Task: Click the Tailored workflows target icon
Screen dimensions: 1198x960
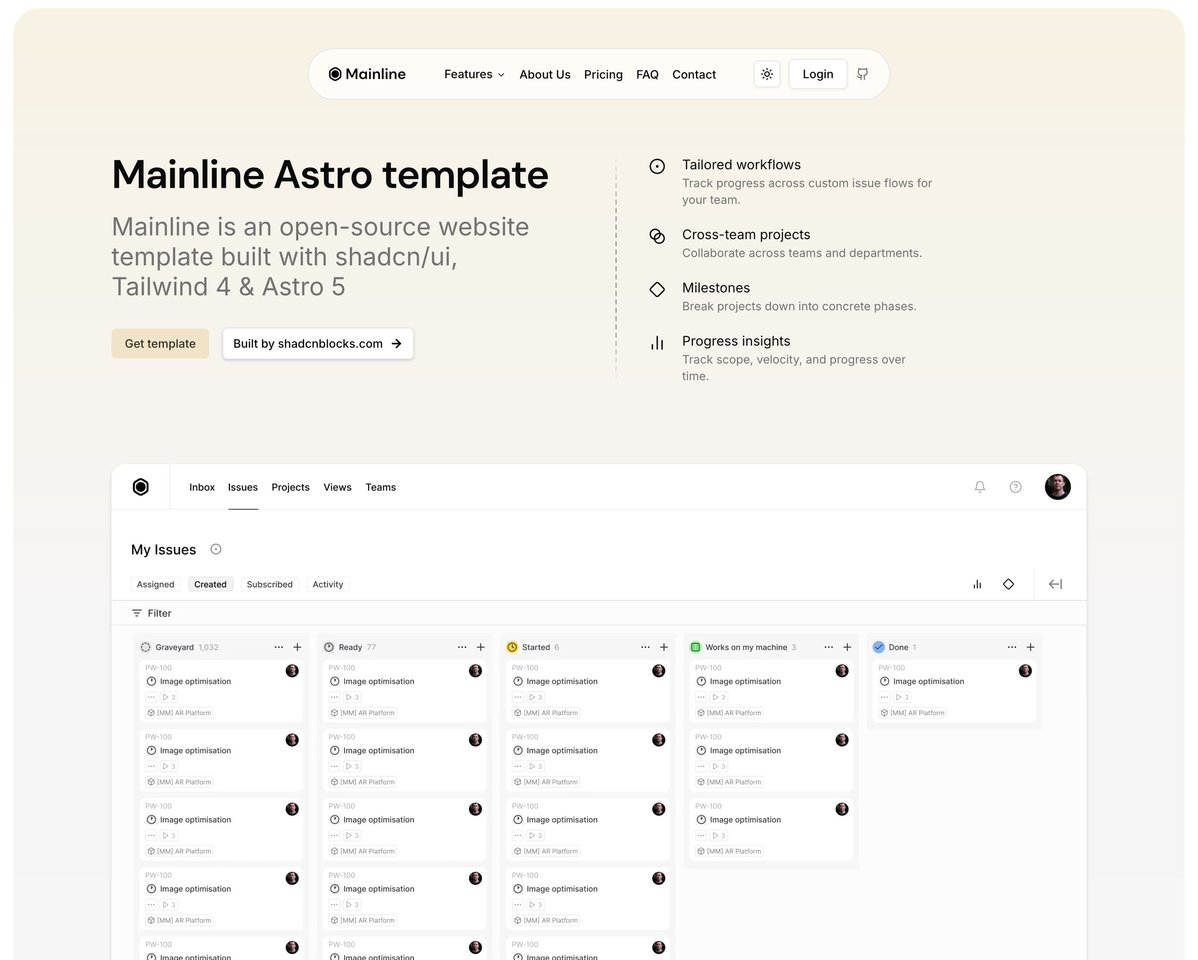Action: (x=657, y=166)
